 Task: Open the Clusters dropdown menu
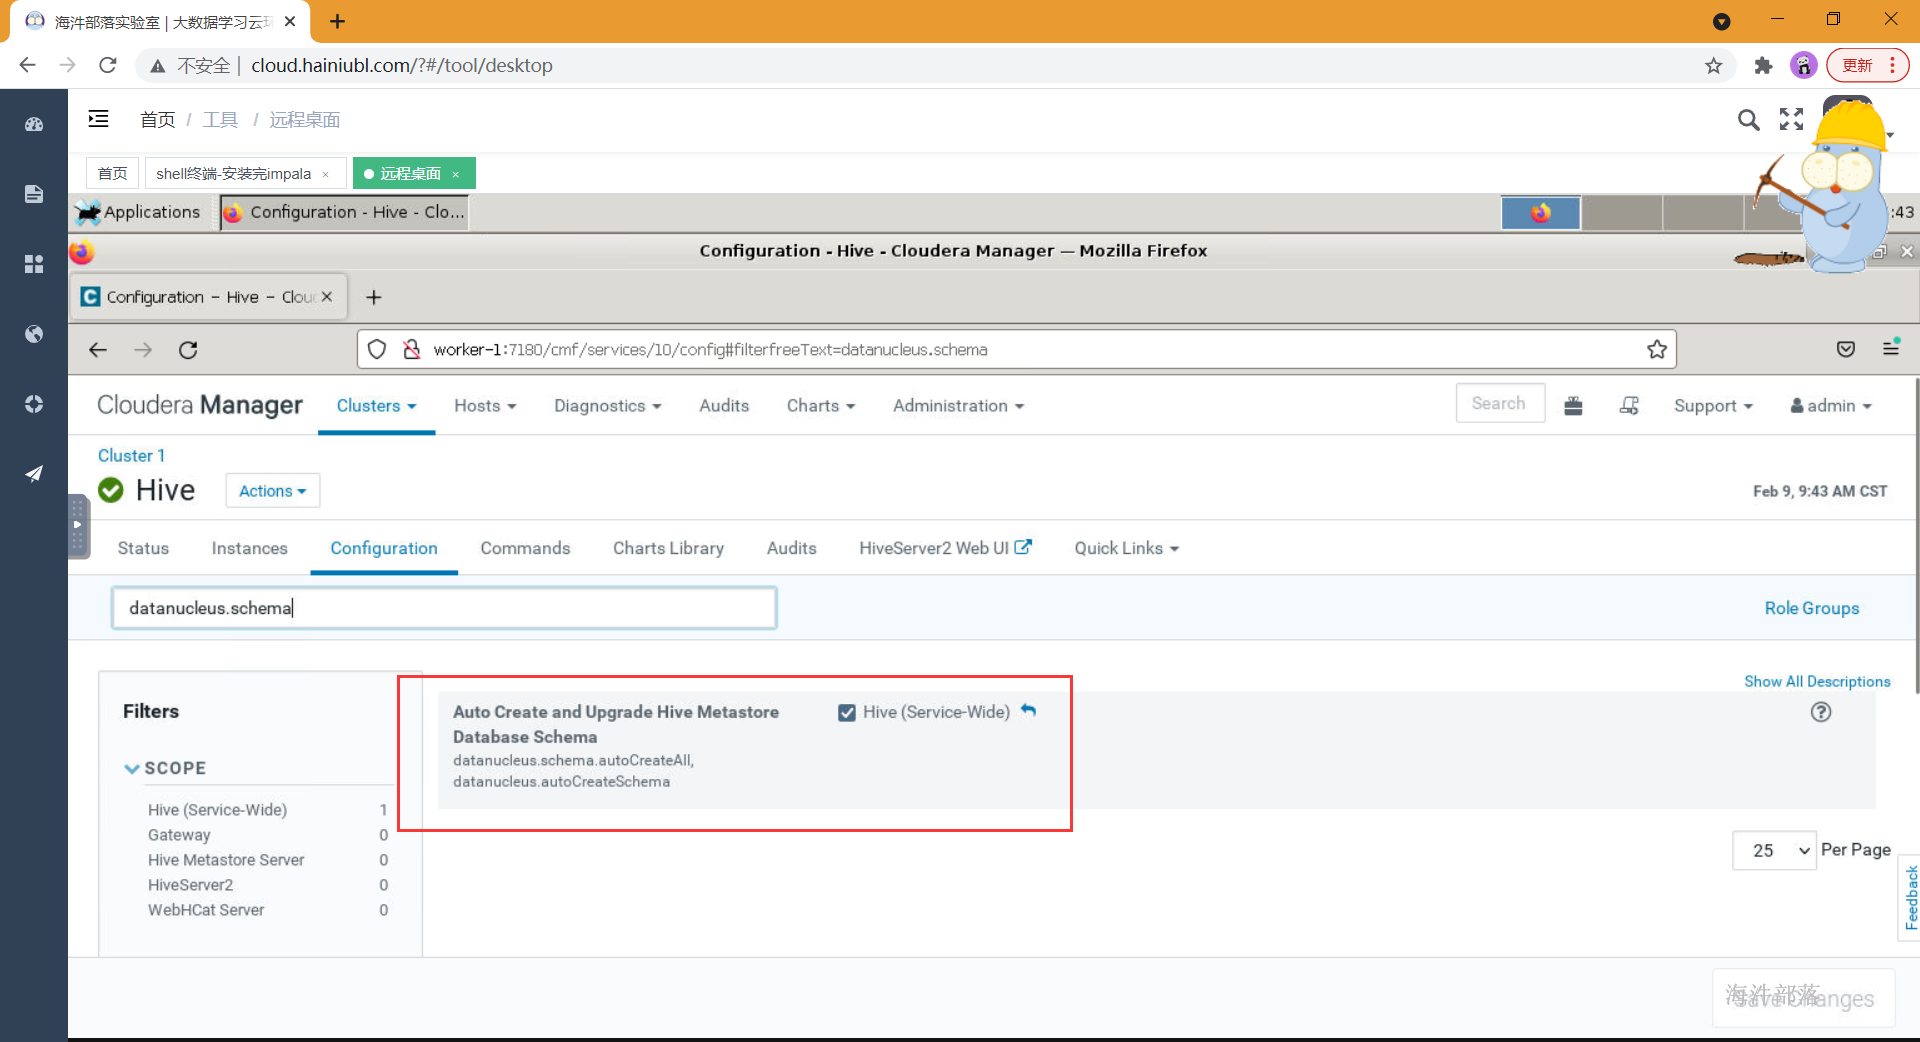(376, 405)
